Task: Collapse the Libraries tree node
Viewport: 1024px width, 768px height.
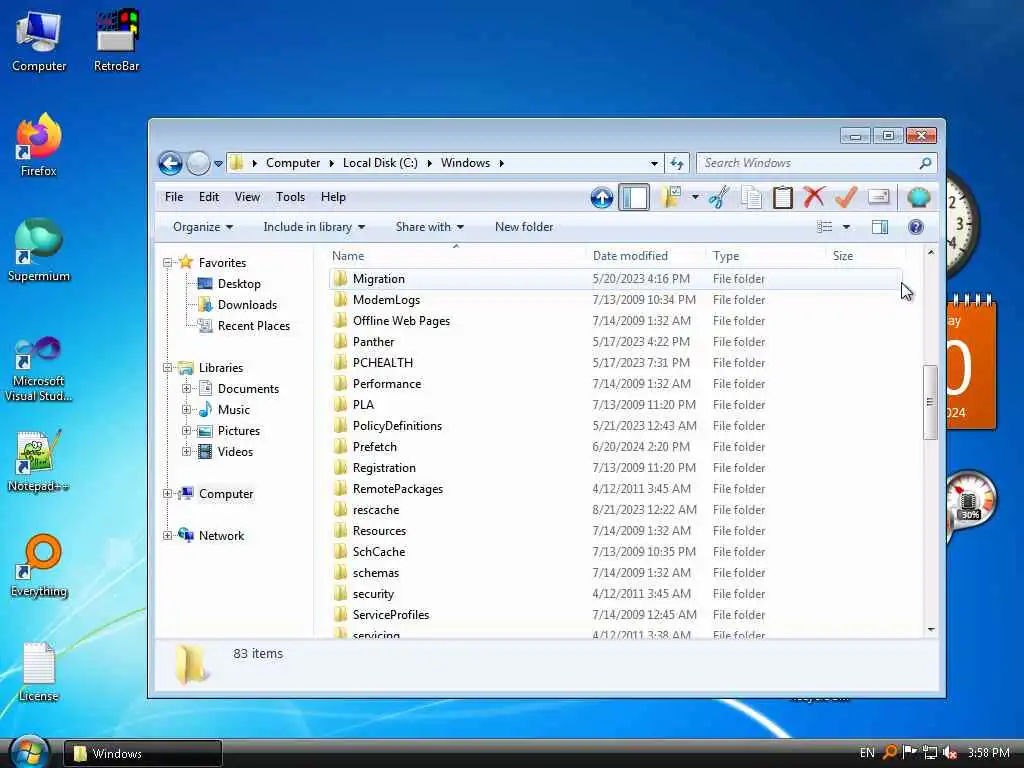Action: (168, 368)
